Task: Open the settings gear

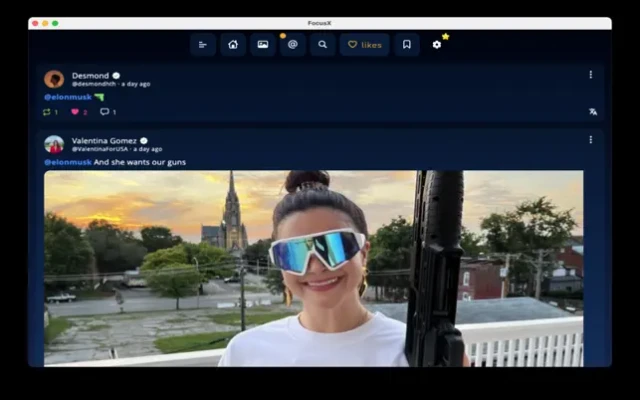Action: tap(436, 45)
